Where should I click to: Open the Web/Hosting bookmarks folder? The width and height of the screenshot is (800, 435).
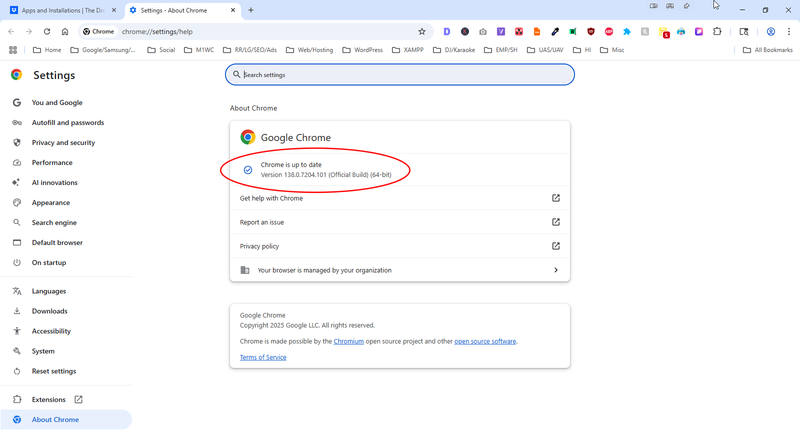[x=310, y=50]
